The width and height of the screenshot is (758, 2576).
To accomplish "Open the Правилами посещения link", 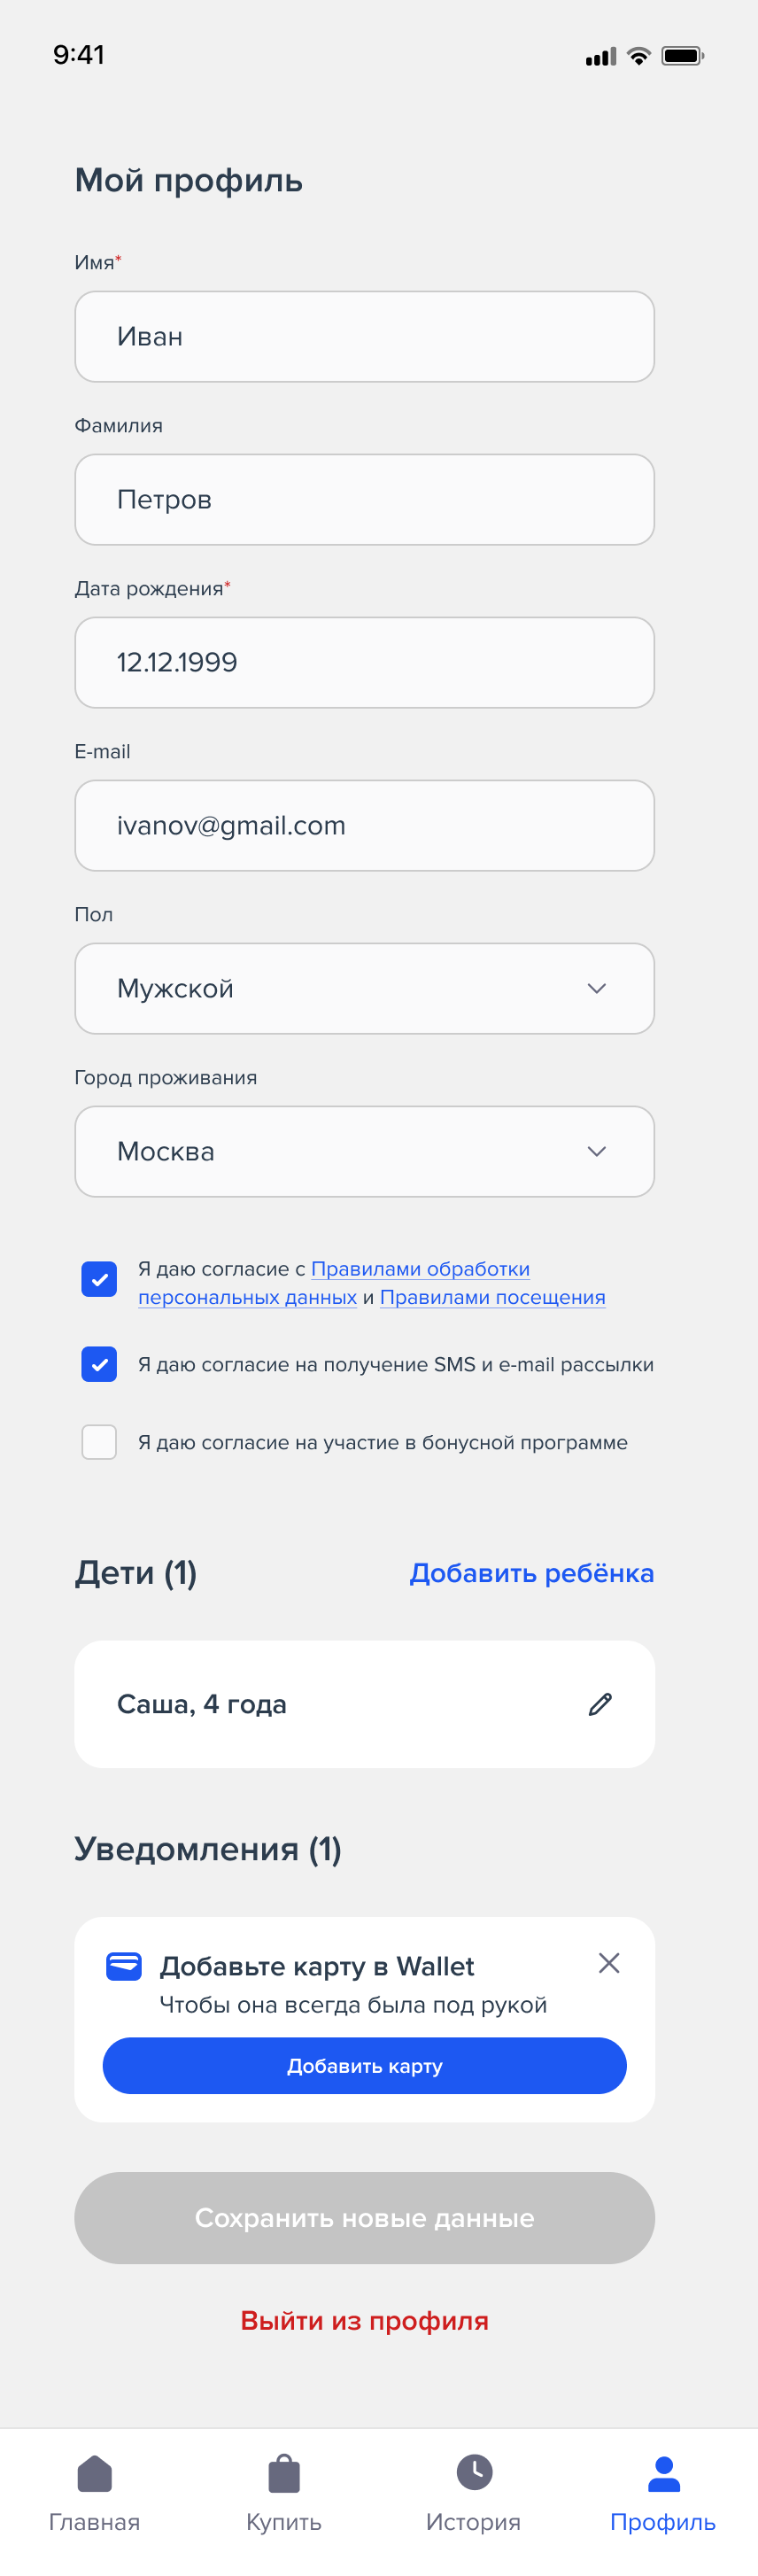I will click(492, 1297).
